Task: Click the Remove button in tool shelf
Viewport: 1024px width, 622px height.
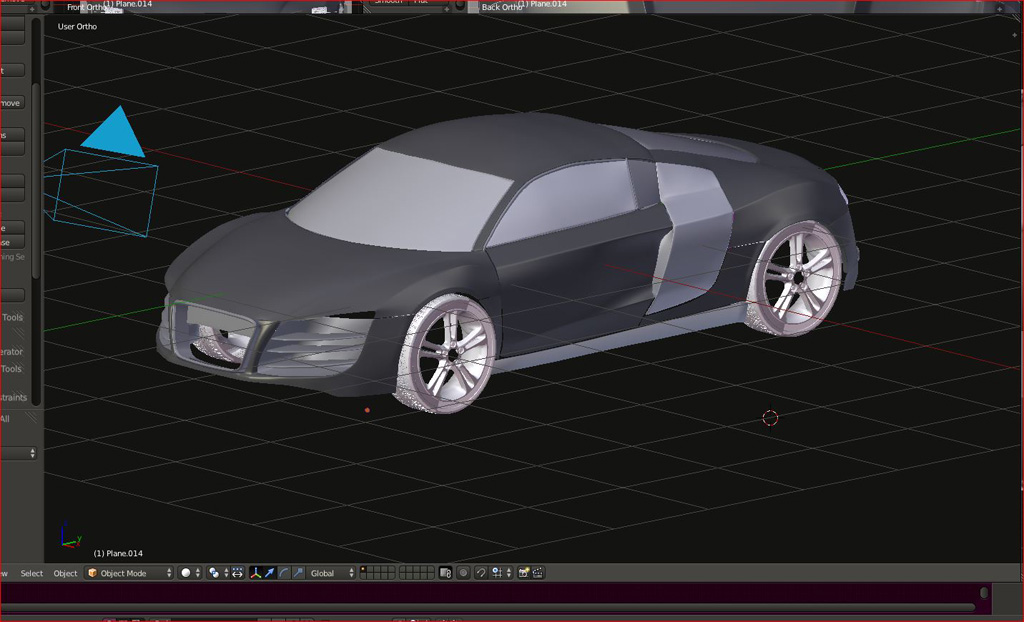Action: [x=12, y=103]
